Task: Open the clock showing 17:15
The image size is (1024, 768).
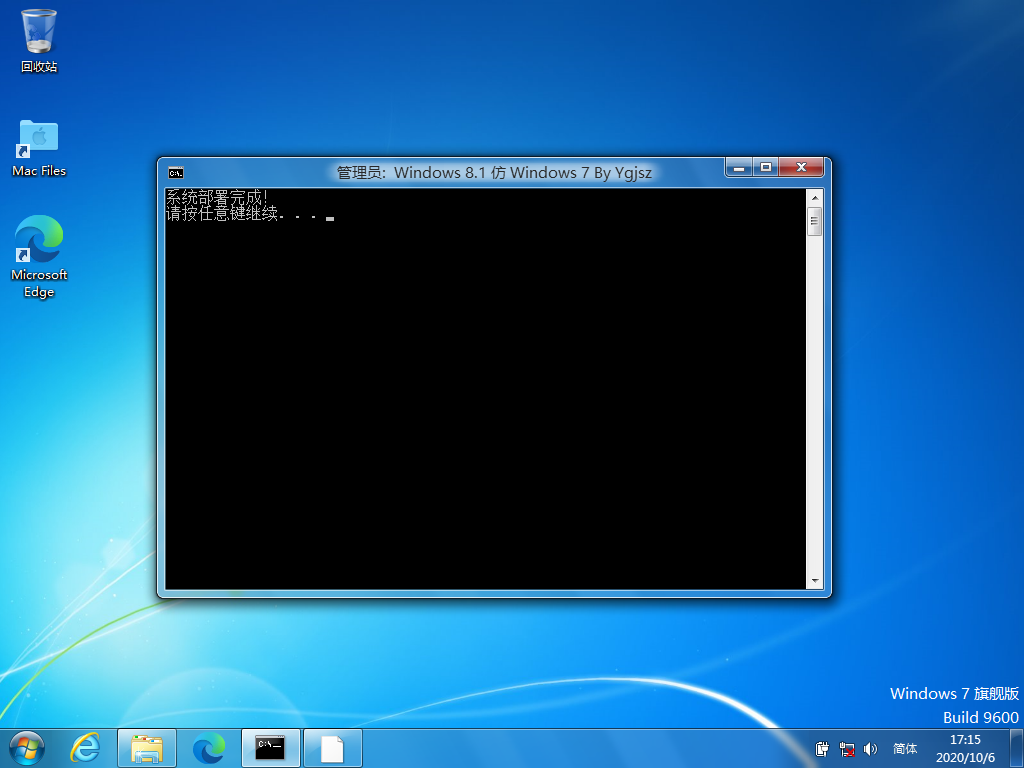Action: 965,749
